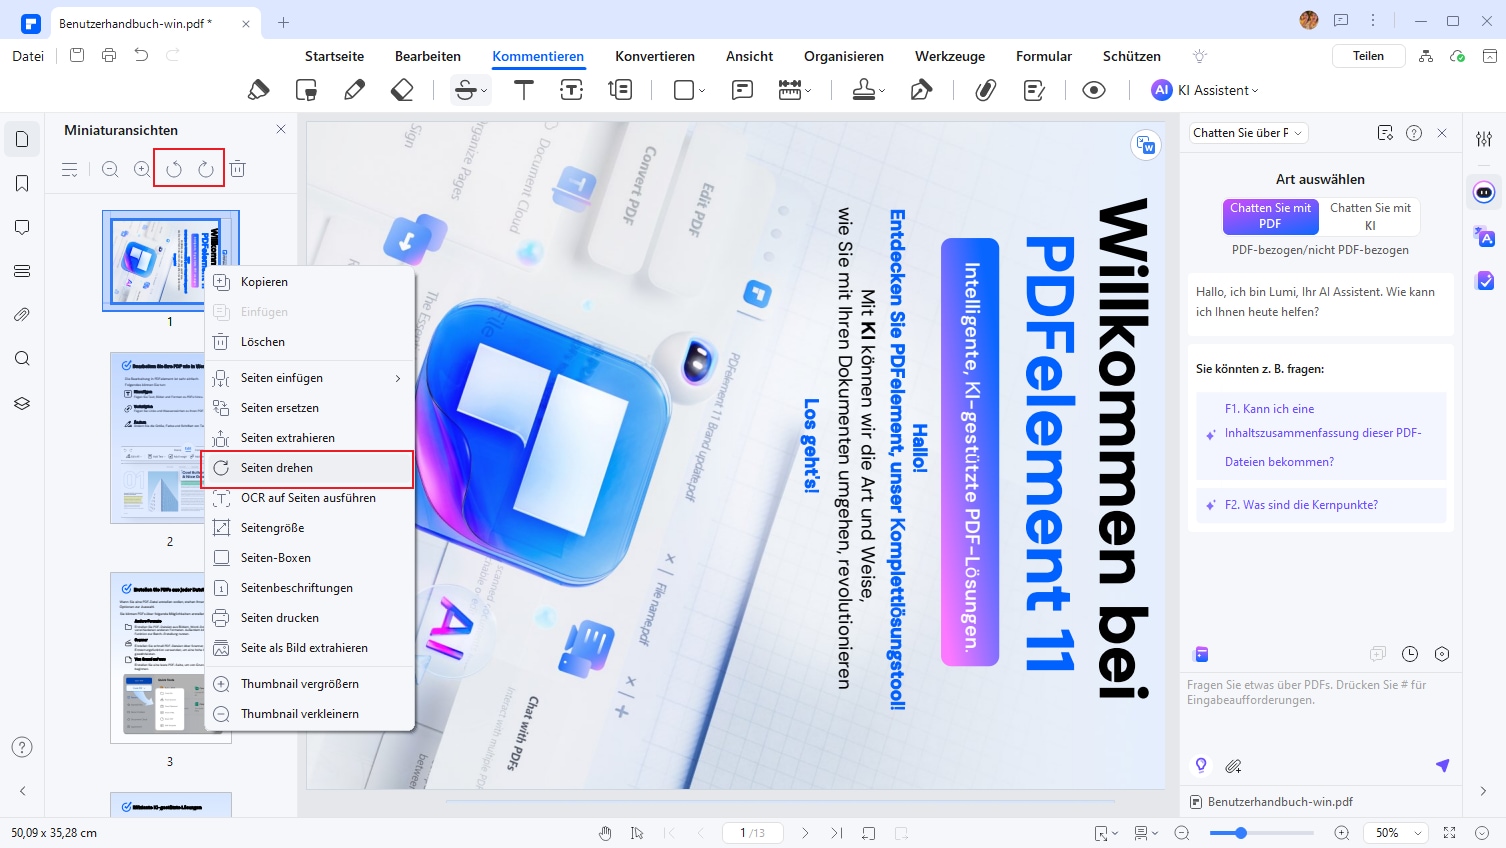Screen dimensions: 1506x848
Task: Open the Datei menu
Action: pyautogui.click(x=28, y=56)
